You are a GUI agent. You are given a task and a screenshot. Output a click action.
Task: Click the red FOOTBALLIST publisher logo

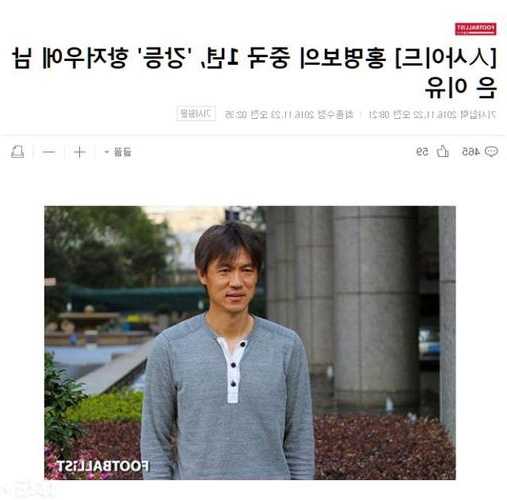tap(476, 29)
